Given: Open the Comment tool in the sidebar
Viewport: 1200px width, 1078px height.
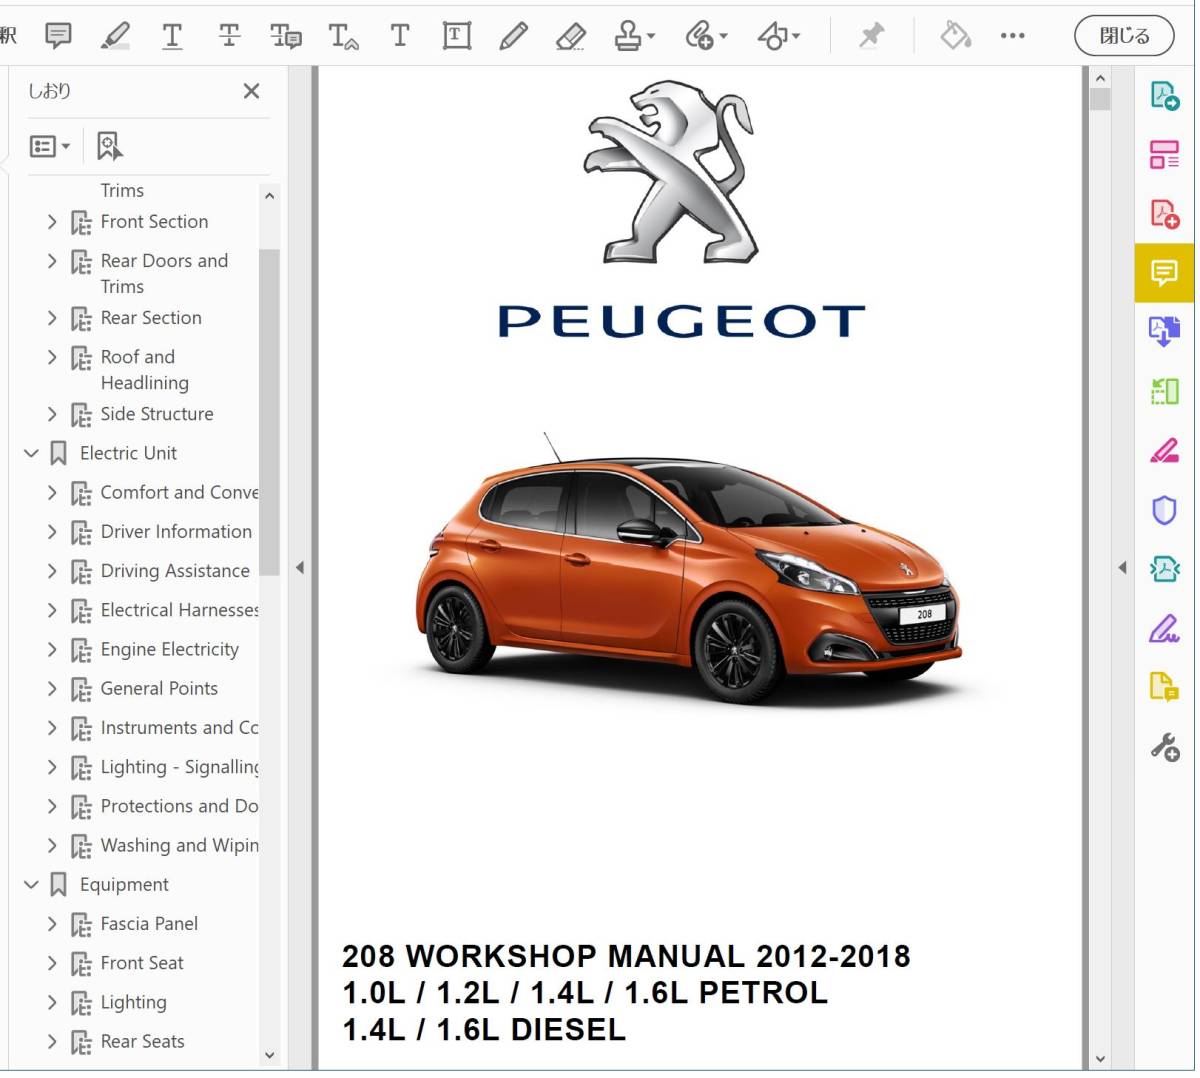Looking at the screenshot, I should click(x=1164, y=273).
